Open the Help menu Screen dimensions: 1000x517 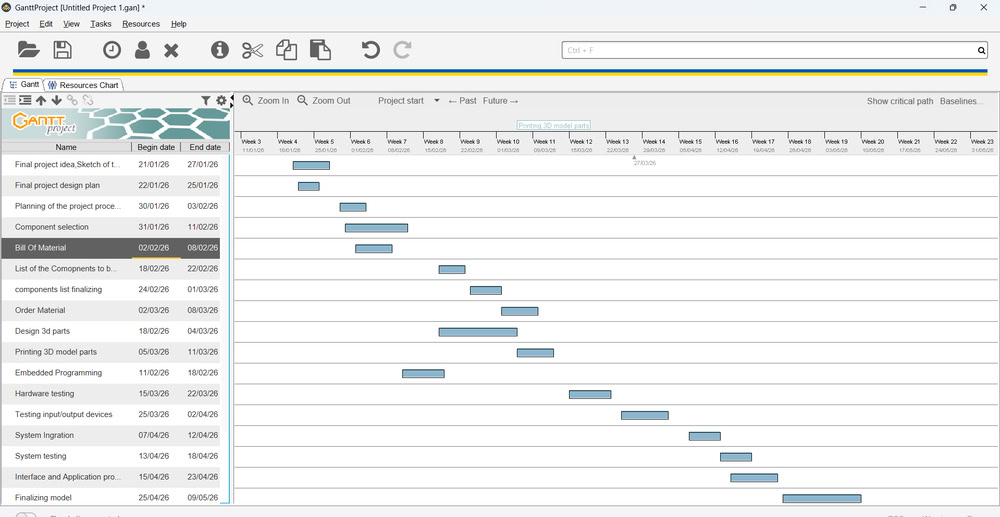pyautogui.click(x=179, y=24)
